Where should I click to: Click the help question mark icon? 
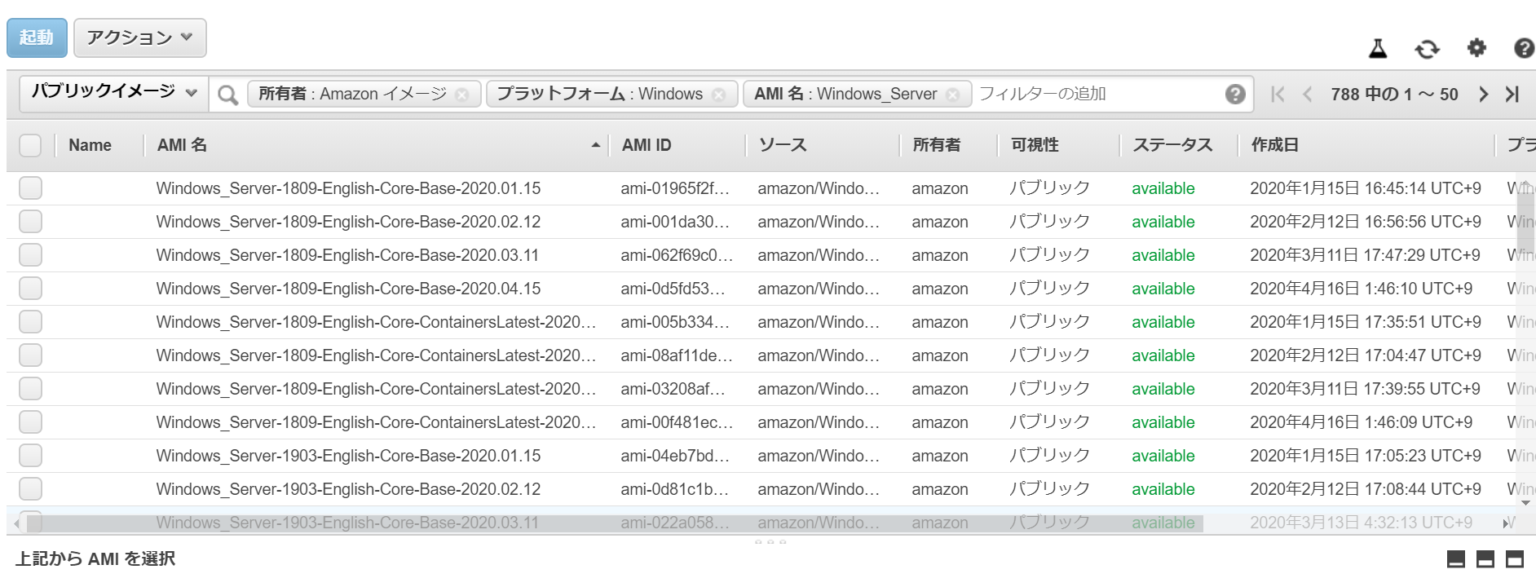point(1523,49)
